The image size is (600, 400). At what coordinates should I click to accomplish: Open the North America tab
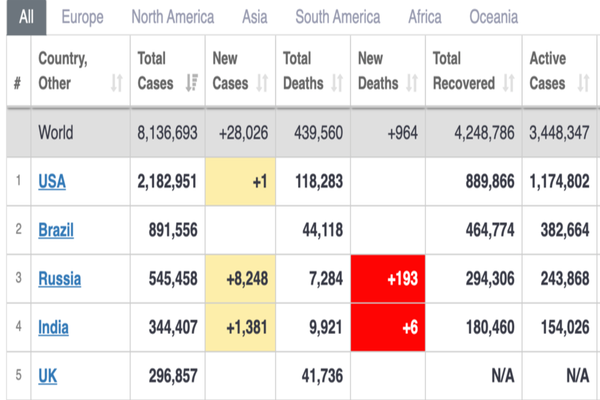172,17
